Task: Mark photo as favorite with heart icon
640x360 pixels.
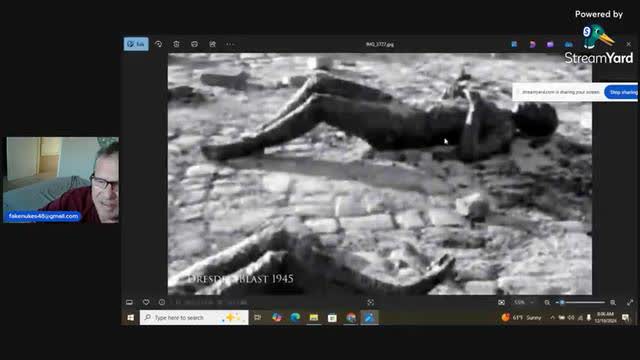Action: (x=146, y=302)
